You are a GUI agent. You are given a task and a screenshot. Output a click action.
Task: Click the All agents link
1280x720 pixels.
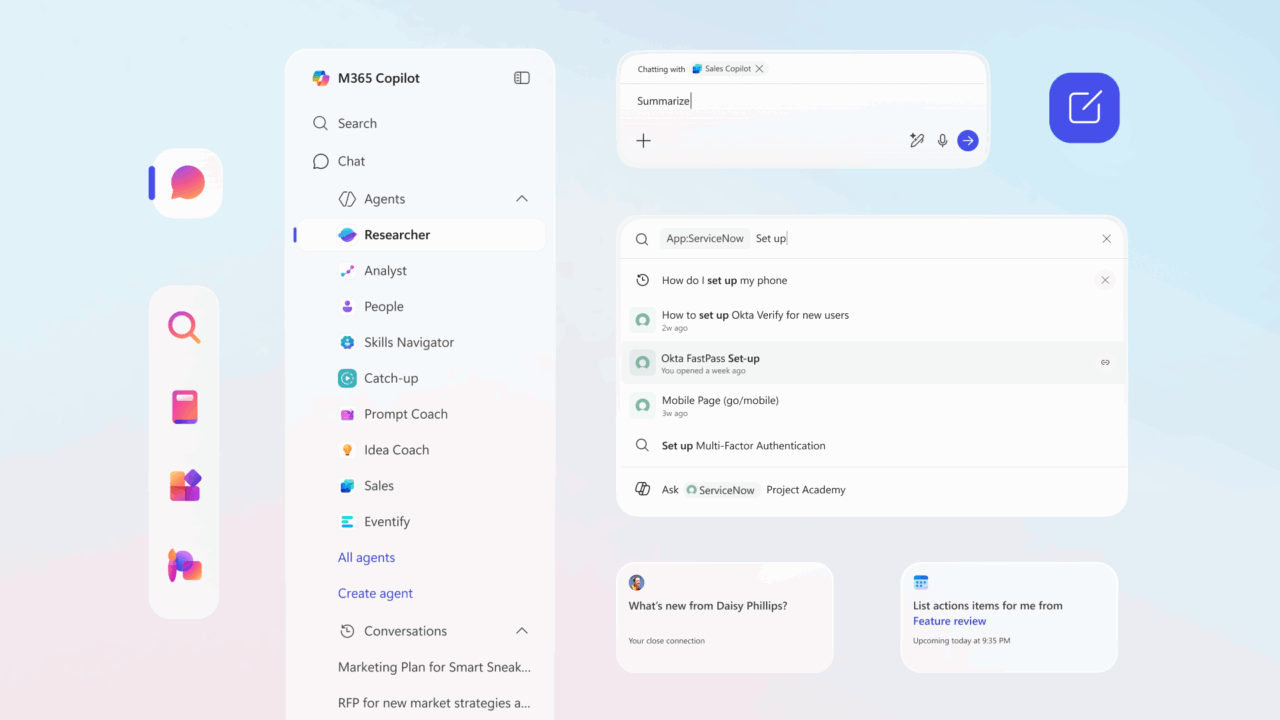(366, 557)
